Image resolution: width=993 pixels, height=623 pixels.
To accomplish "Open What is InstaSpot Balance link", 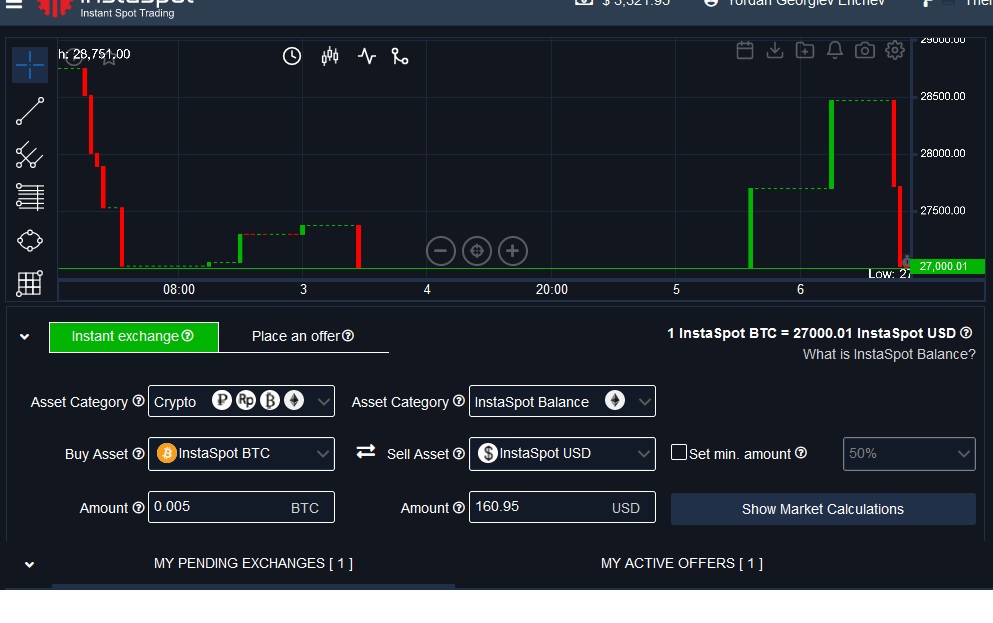I will tap(889, 355).
